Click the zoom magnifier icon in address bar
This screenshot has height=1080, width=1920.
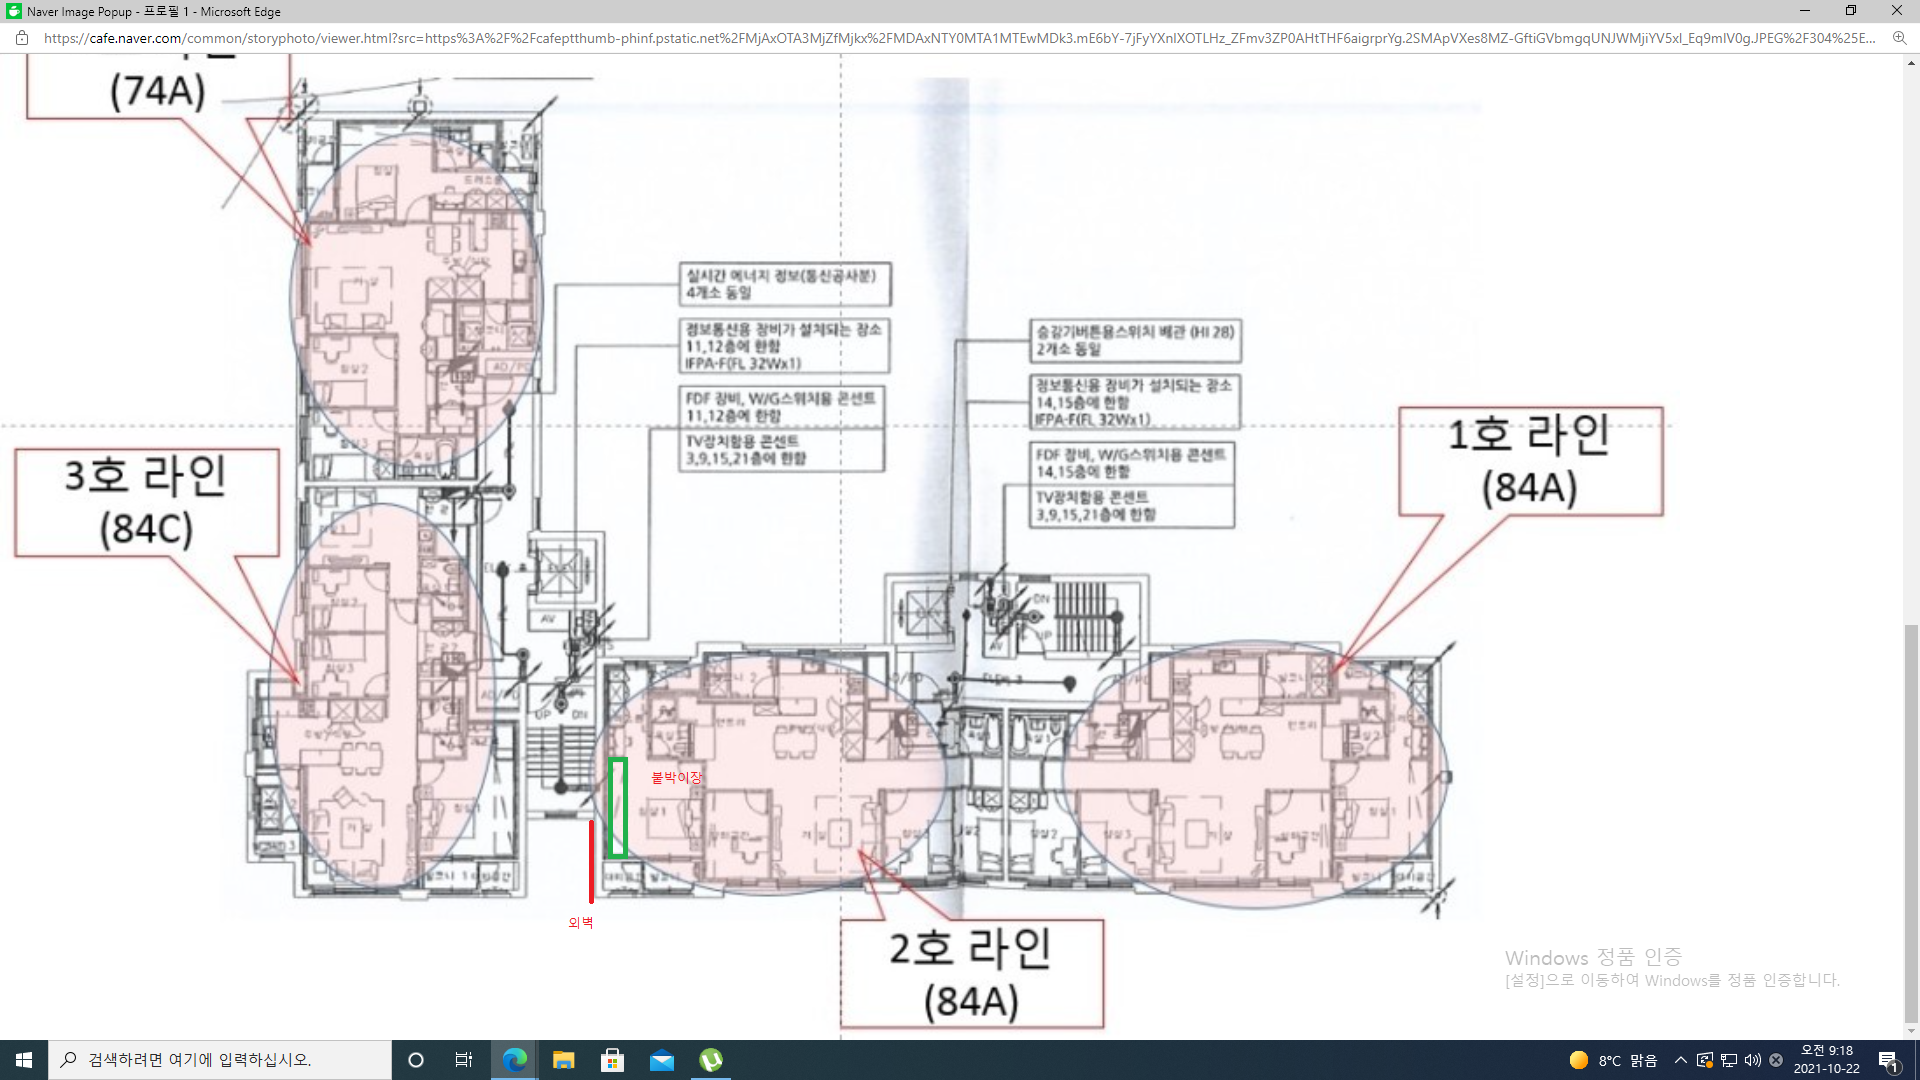click(x=1899, y=38)
